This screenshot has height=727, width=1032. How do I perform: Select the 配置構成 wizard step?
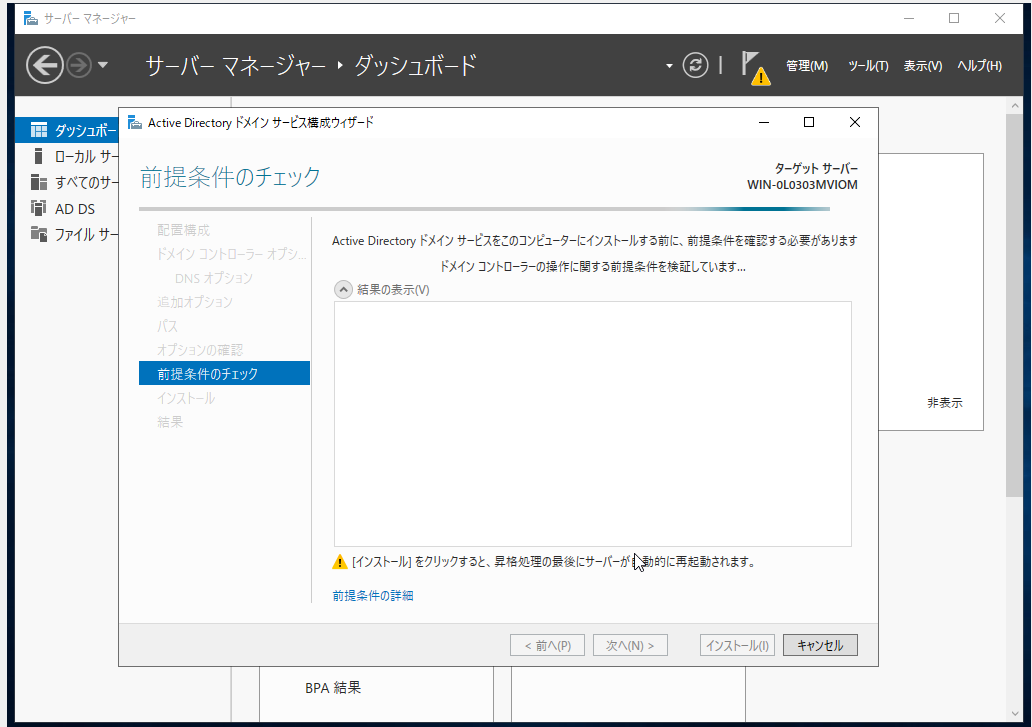tap(184, 230)
